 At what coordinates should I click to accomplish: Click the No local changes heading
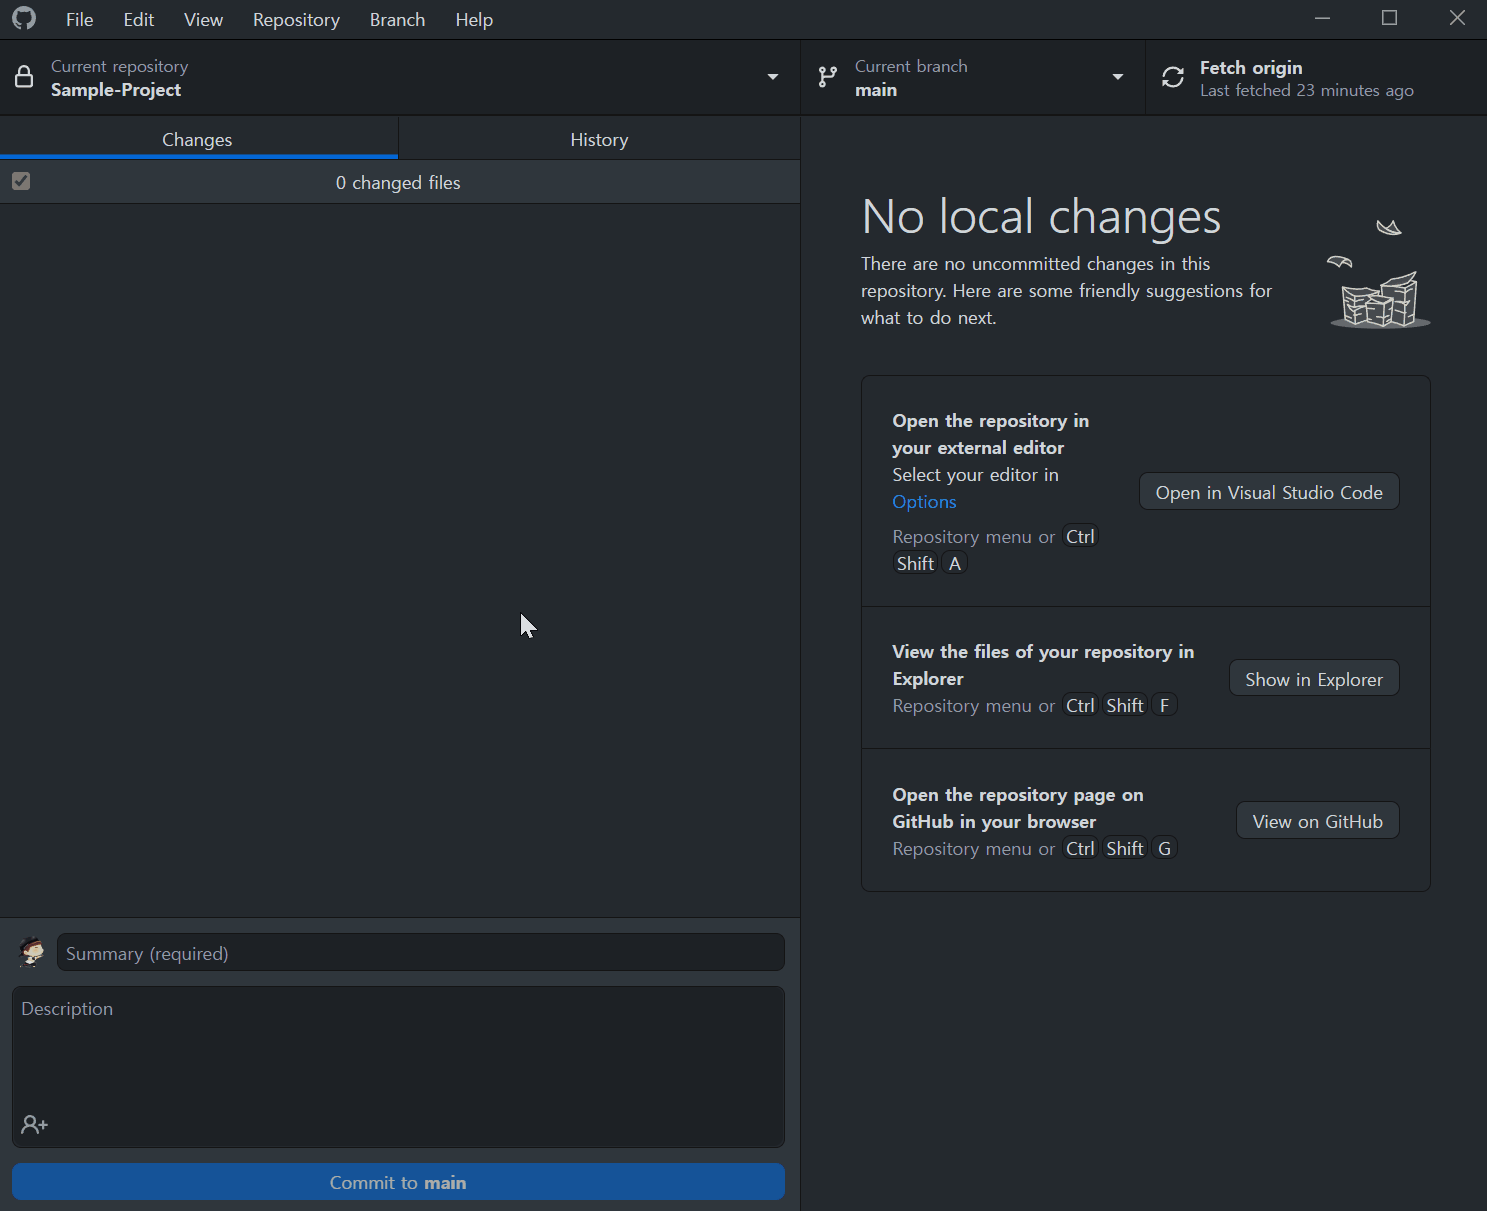click(1041, 217)
